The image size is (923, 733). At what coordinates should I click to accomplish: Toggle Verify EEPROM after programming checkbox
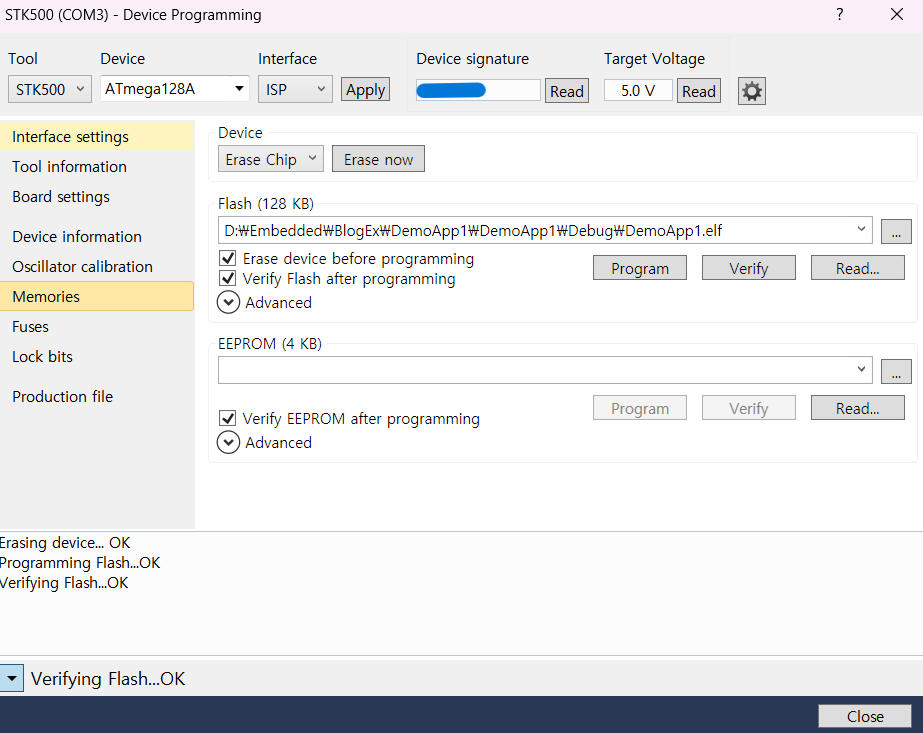[x=228, y=419]
